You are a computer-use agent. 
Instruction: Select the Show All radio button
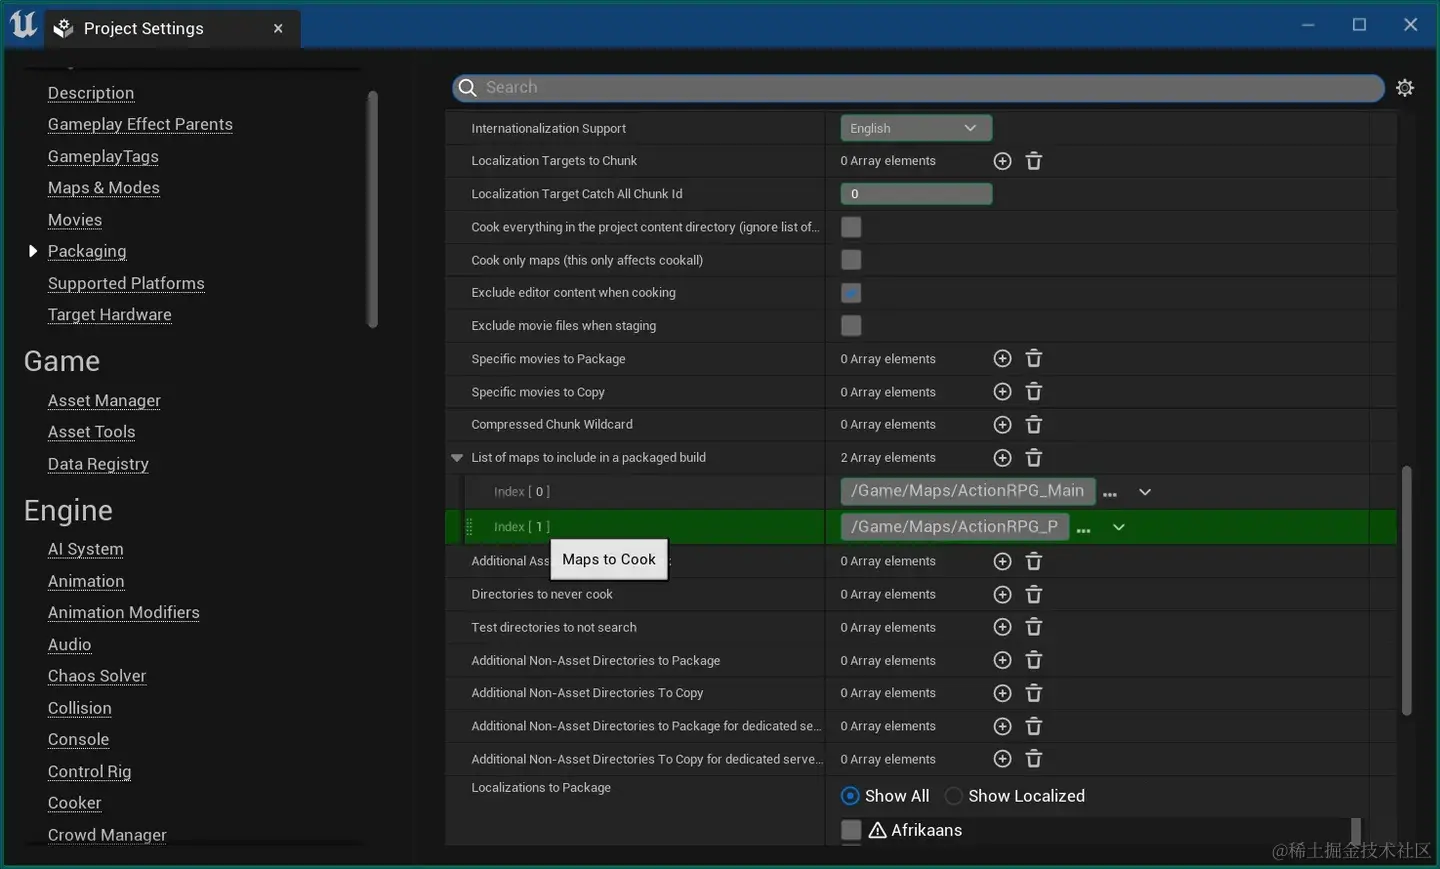[850, 796]
